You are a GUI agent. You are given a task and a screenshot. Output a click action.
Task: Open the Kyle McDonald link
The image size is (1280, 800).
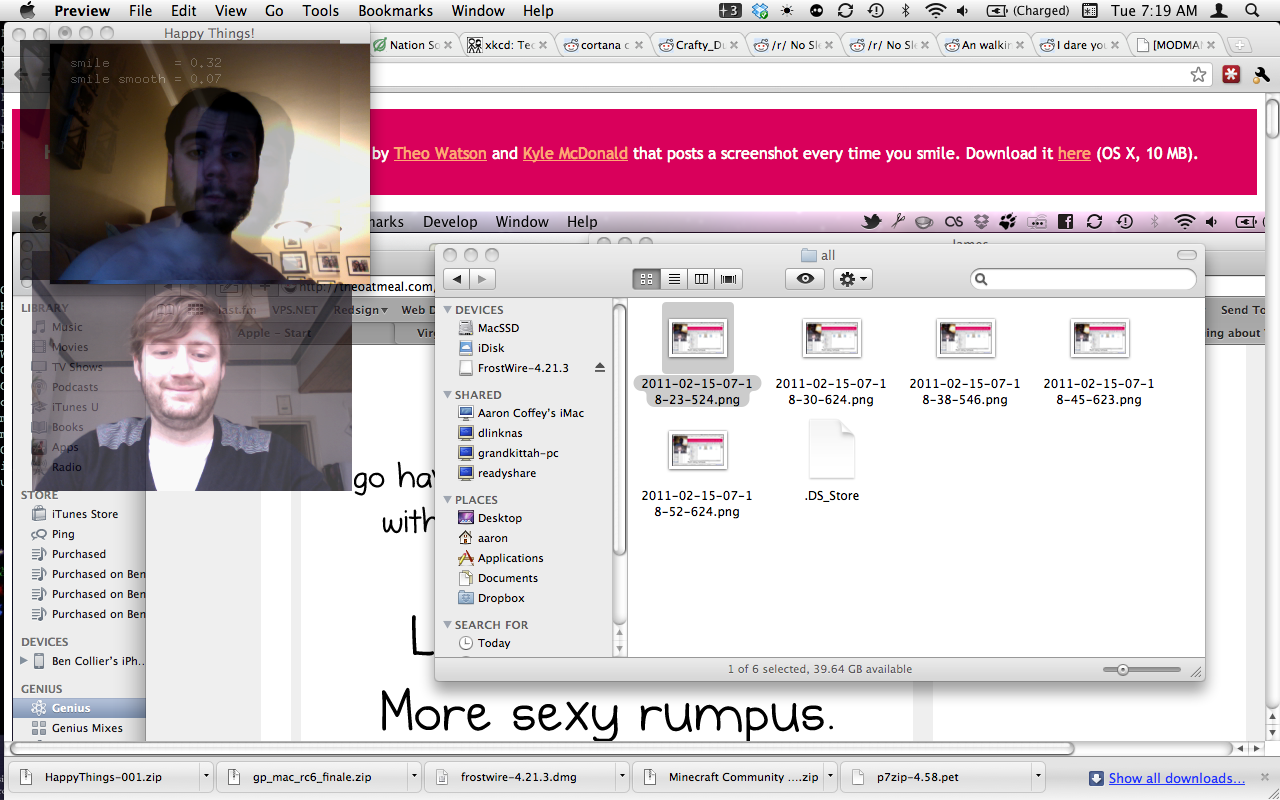click(575, 154)
